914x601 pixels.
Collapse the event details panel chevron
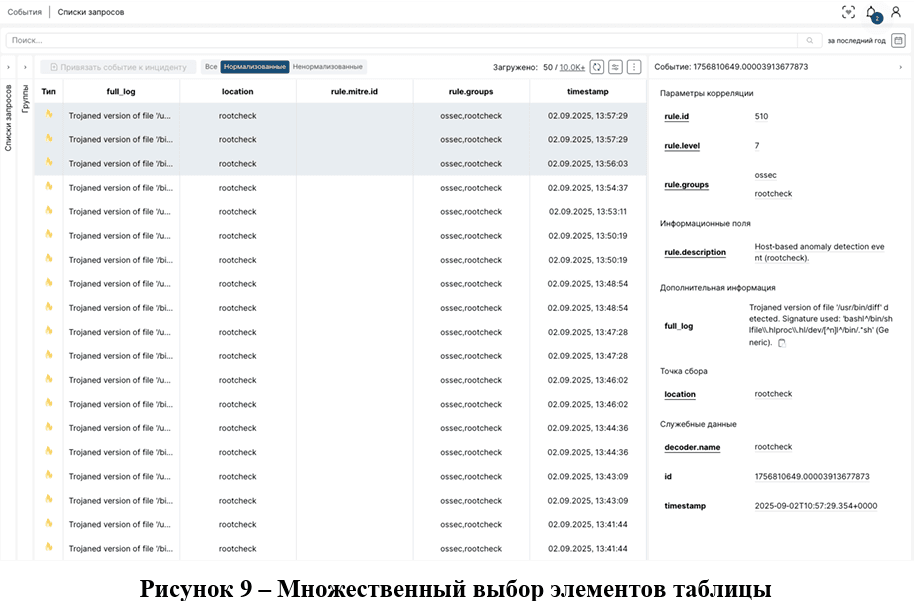pos(901,67)
